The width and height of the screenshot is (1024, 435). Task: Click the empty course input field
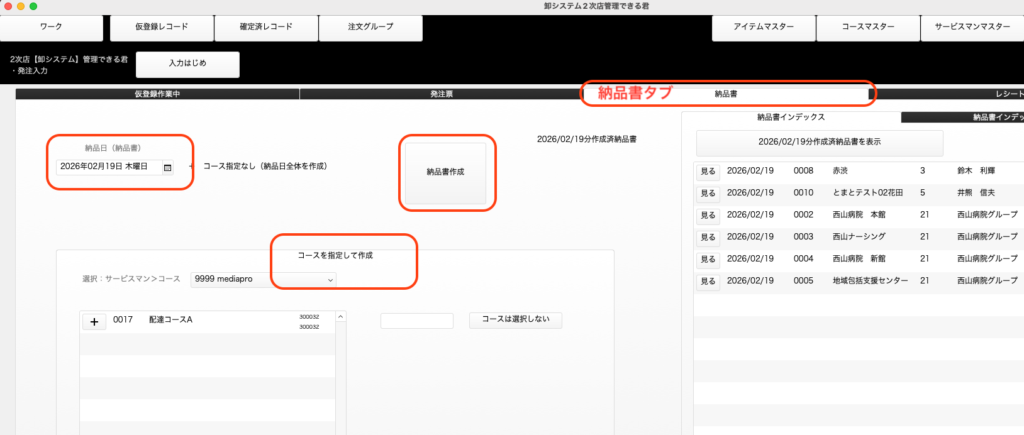416,321
